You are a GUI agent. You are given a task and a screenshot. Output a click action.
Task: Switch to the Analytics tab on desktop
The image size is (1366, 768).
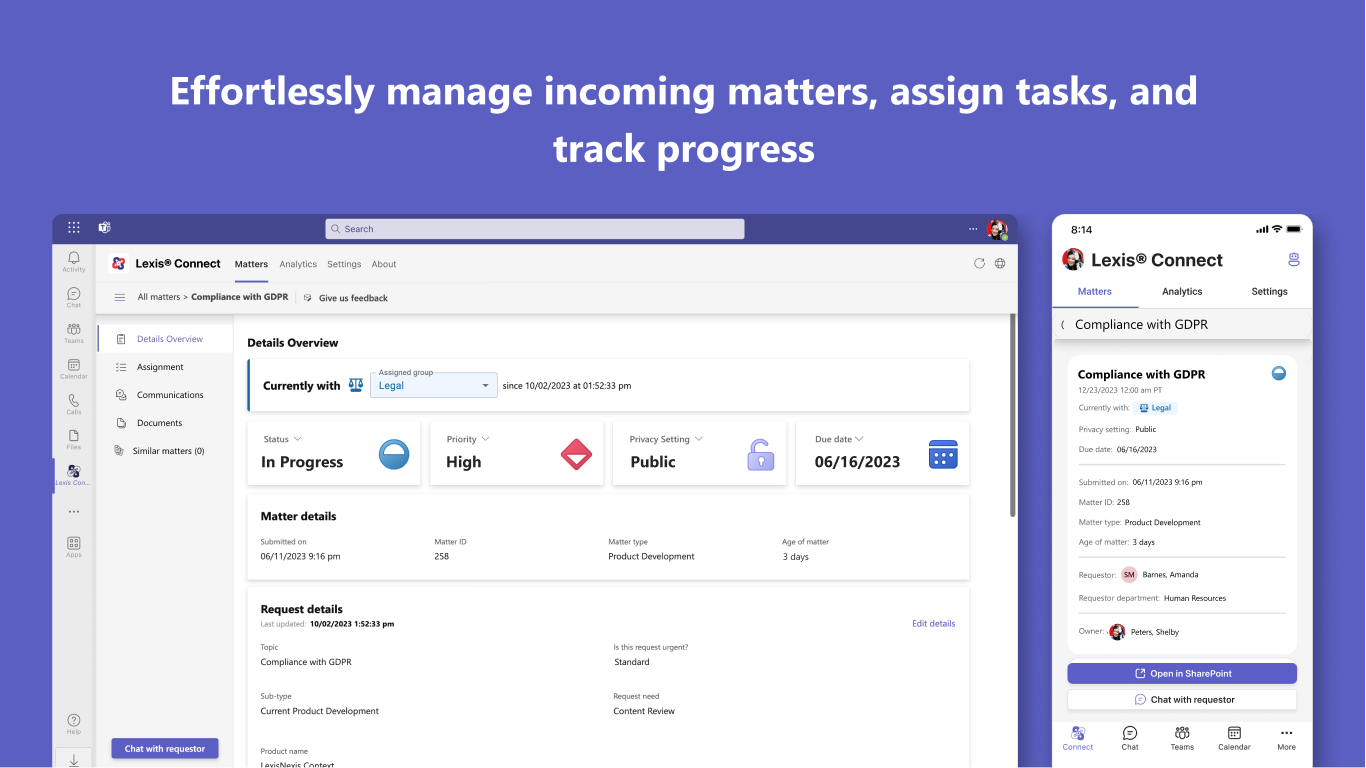point(298,264)
